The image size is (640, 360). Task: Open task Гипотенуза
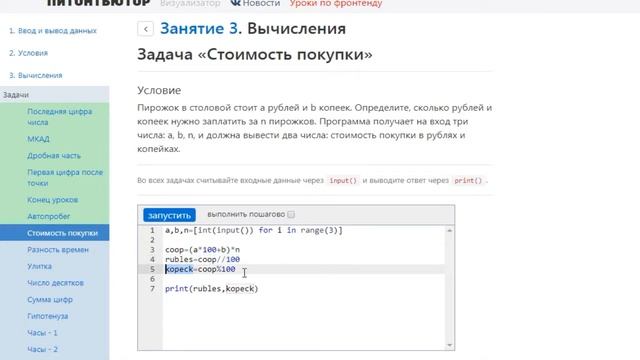pos(47,316)
